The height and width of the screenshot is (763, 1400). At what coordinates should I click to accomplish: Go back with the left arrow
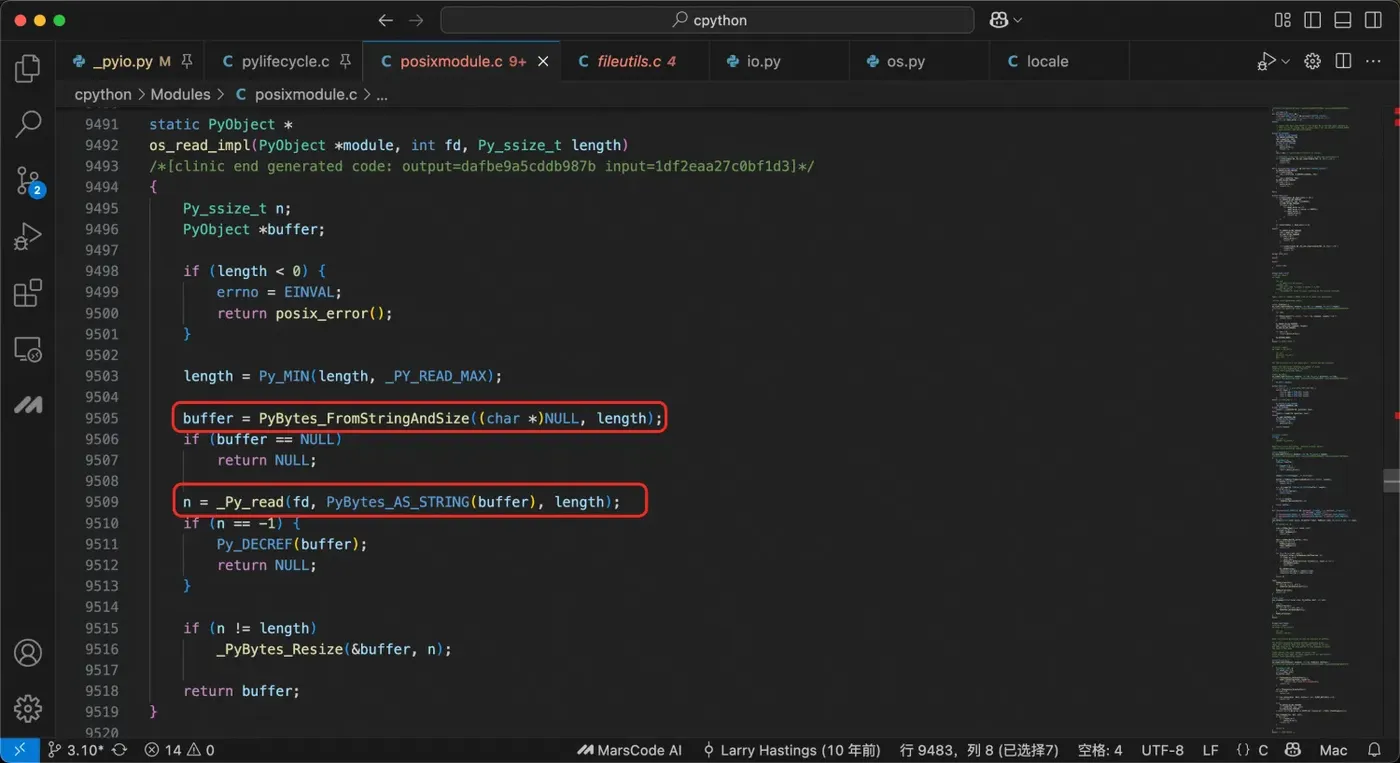386,20
